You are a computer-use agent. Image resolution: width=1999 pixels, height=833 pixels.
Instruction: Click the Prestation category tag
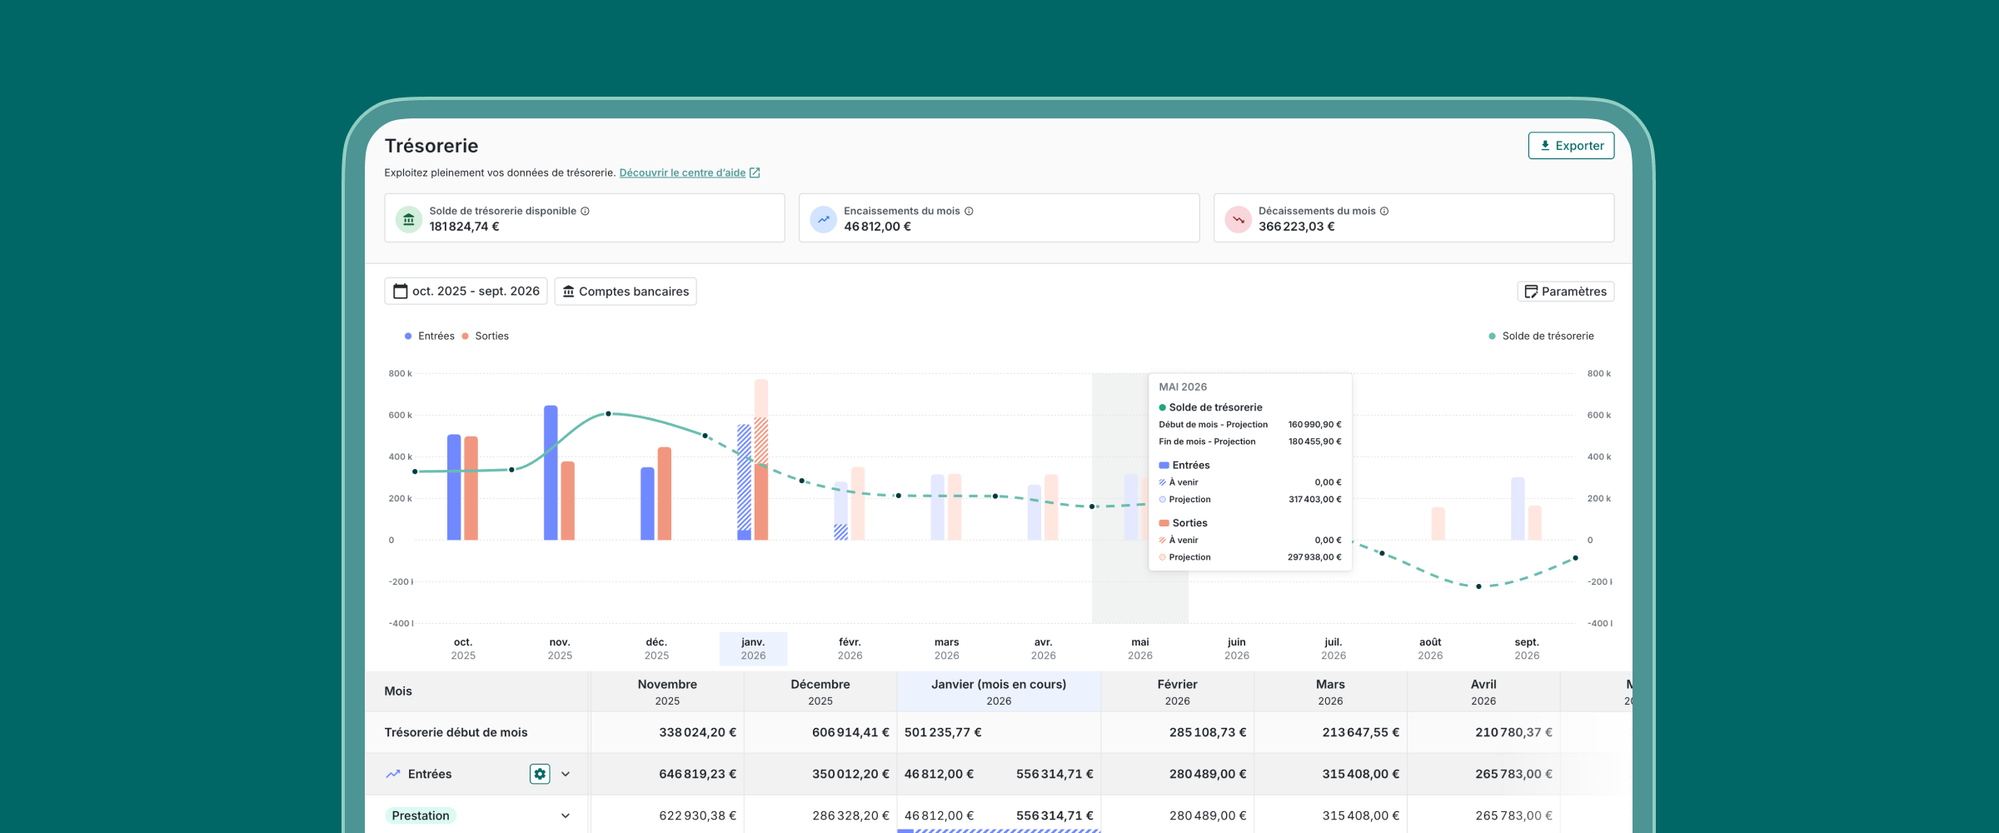coord(421,816)
